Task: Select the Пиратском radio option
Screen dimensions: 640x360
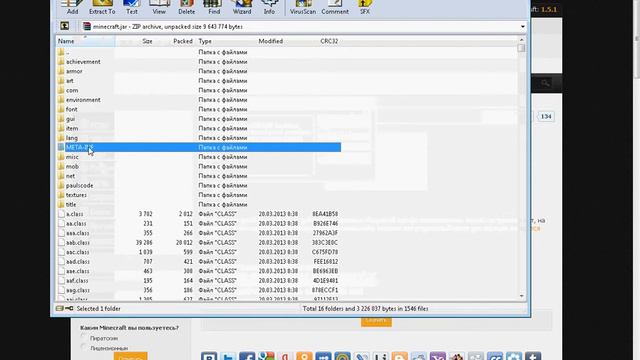Action: (84, 337)
